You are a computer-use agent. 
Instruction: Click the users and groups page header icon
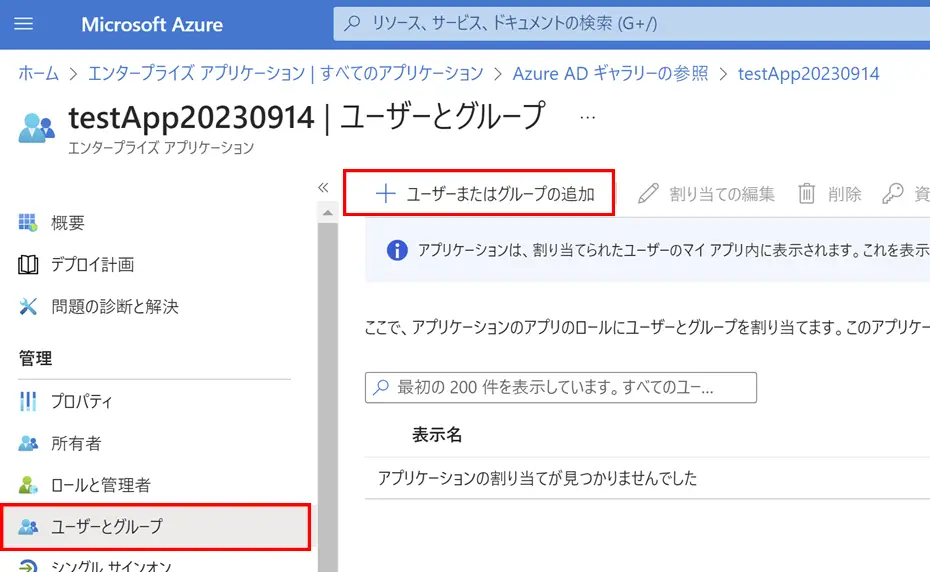tap(36, 128)
